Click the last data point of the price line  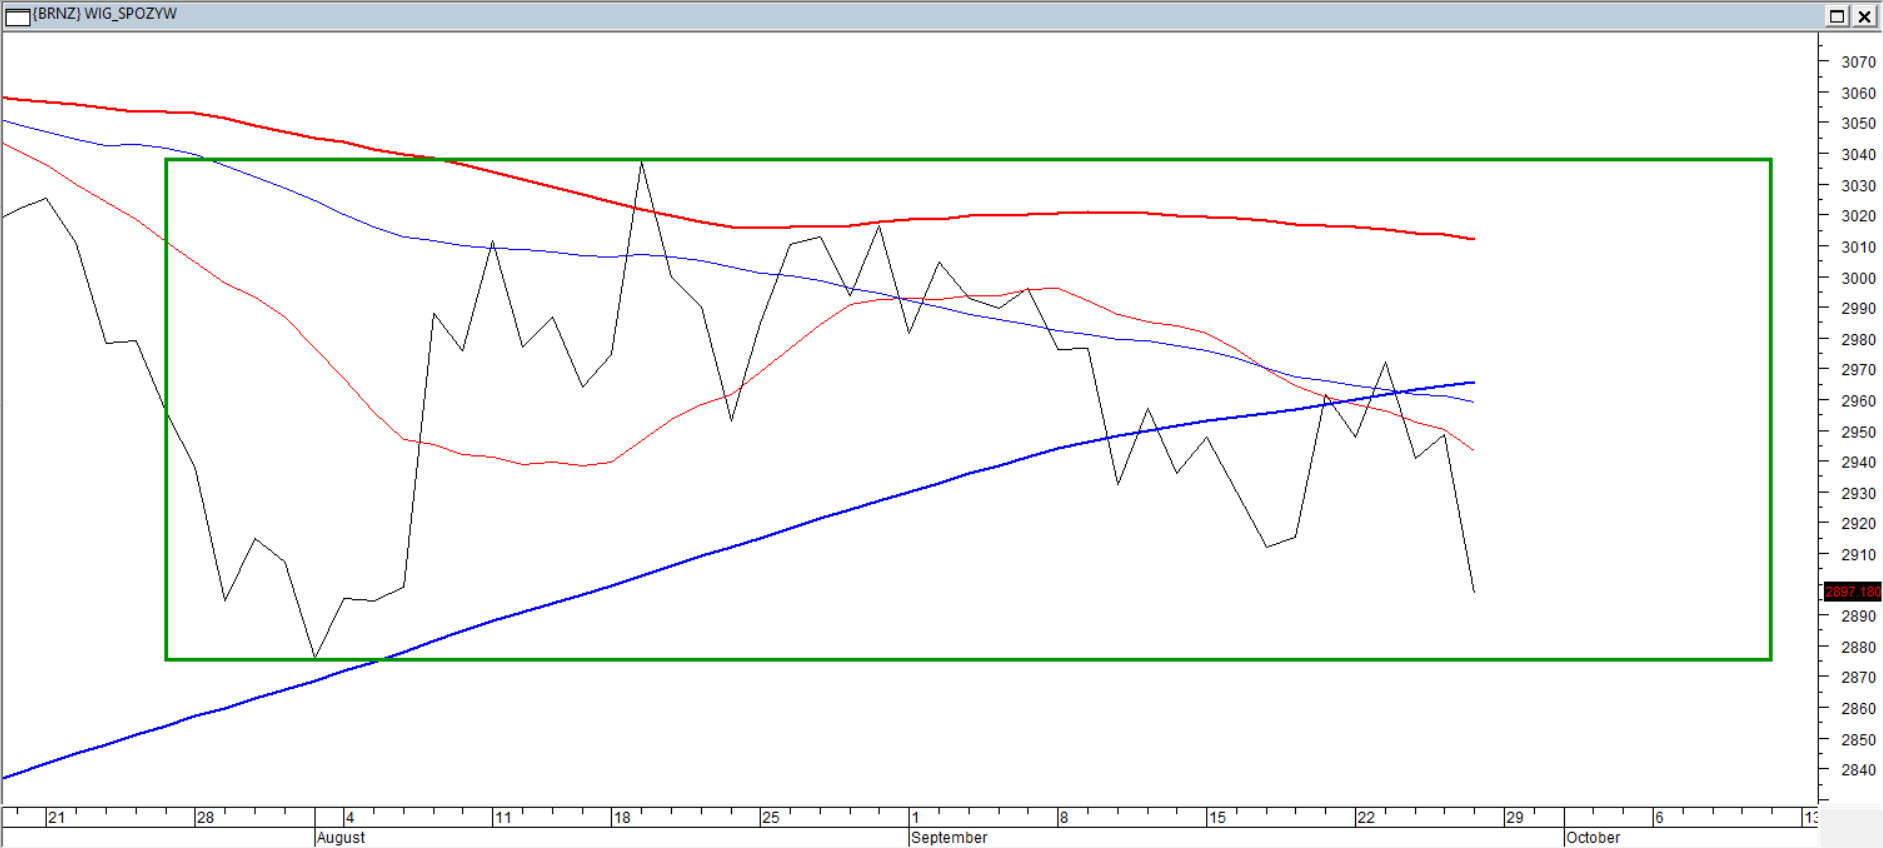click(1474, 592)
